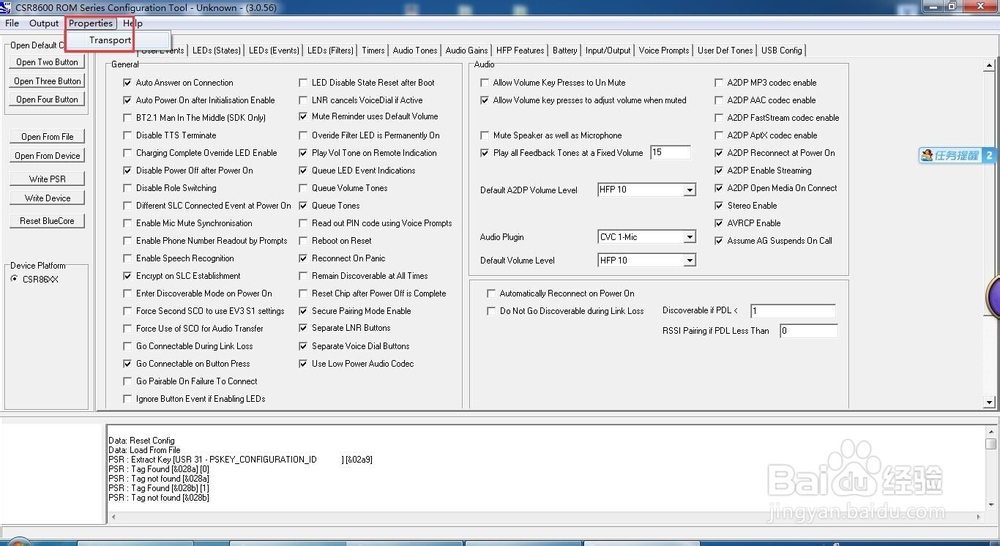
Task: Enable A2DP MP3 codec checkbox
Action: (718, 82)
